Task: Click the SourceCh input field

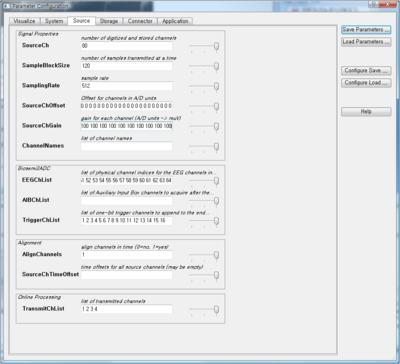Action: click(x=126, y=46)
